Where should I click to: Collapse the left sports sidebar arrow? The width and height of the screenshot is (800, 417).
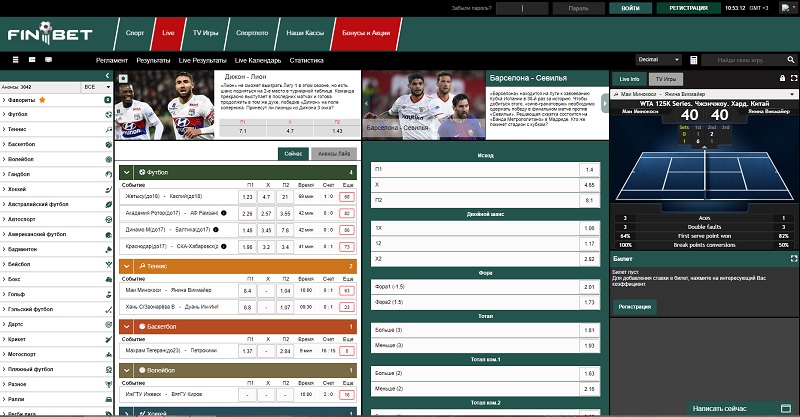point(107,76)
